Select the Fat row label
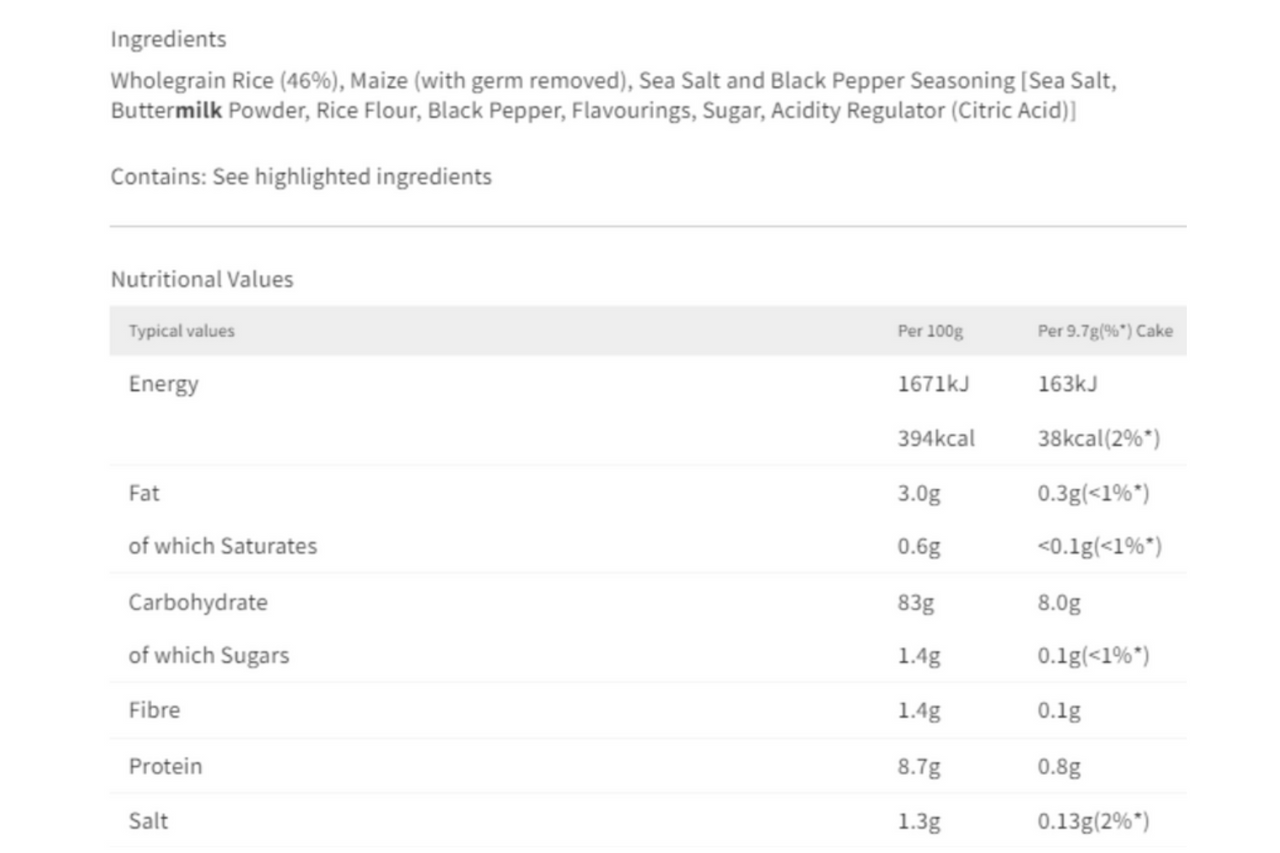 (144, 493)
